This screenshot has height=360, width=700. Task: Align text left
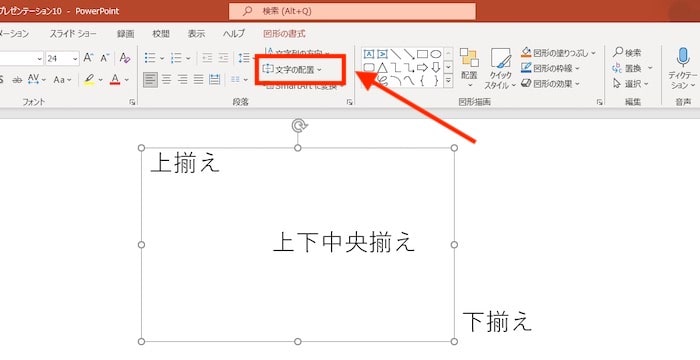pyautogui.click(x=150, y=80)
